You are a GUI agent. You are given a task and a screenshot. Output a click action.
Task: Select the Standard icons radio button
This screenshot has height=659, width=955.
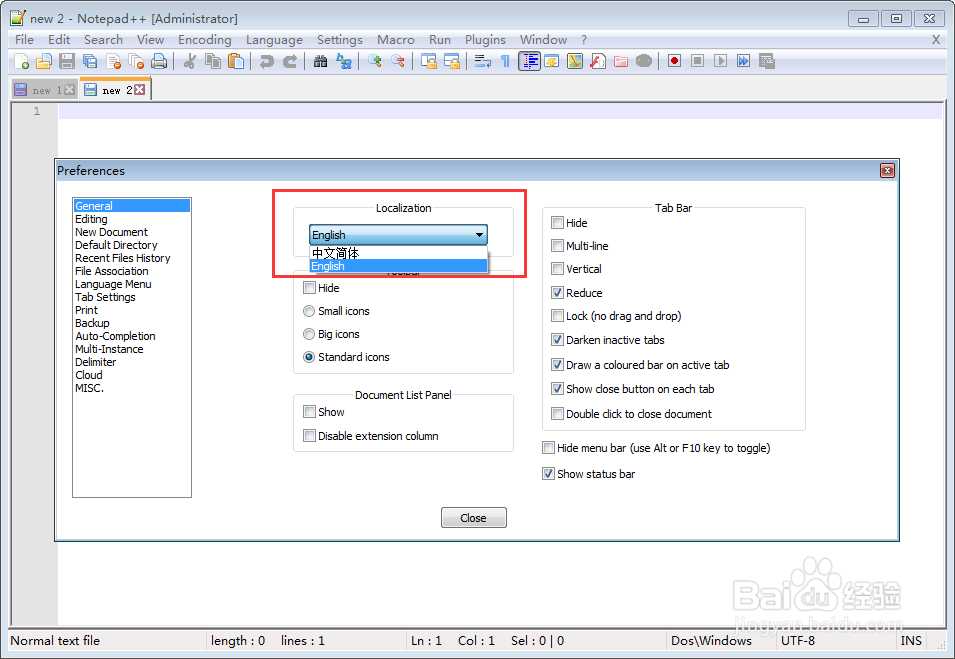(309, 357)
